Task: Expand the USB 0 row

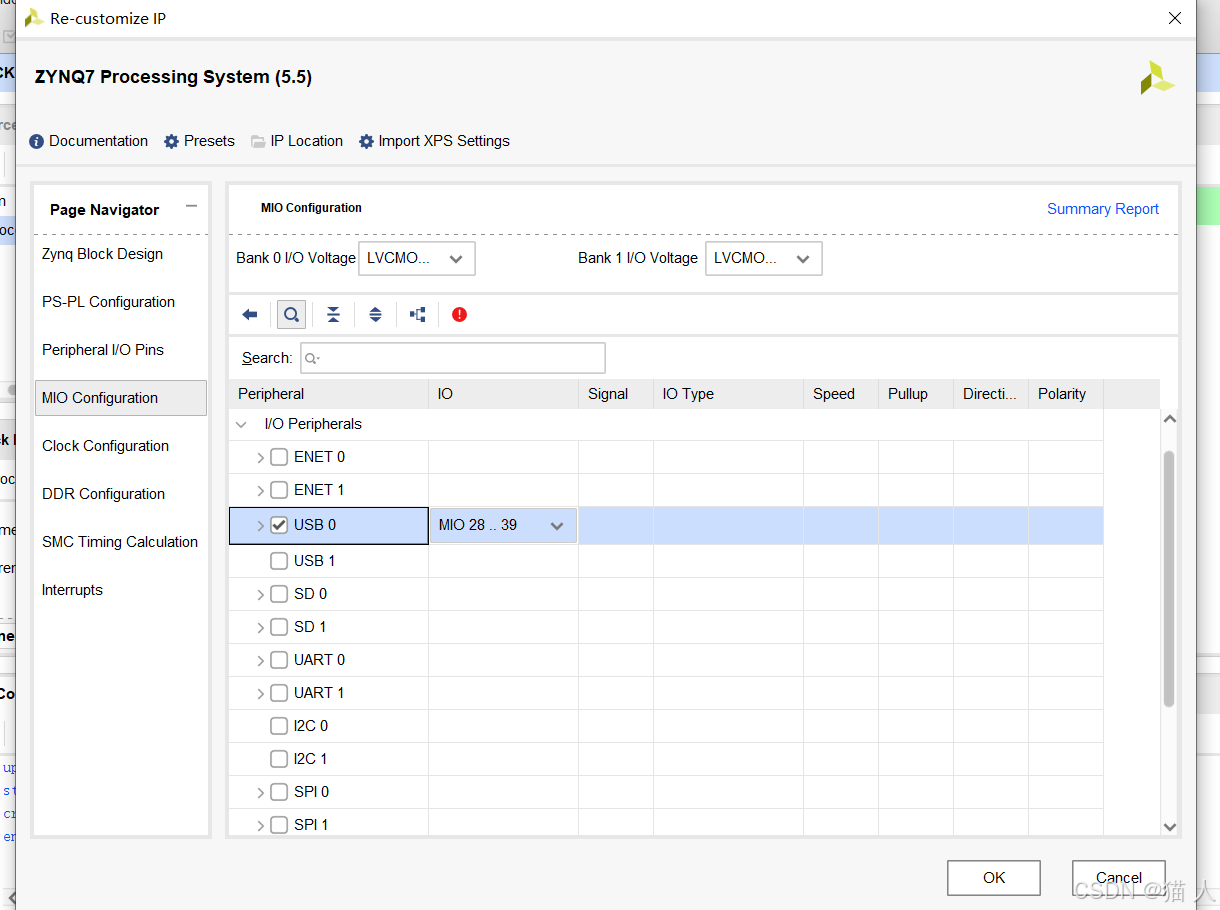Action: 260,526
